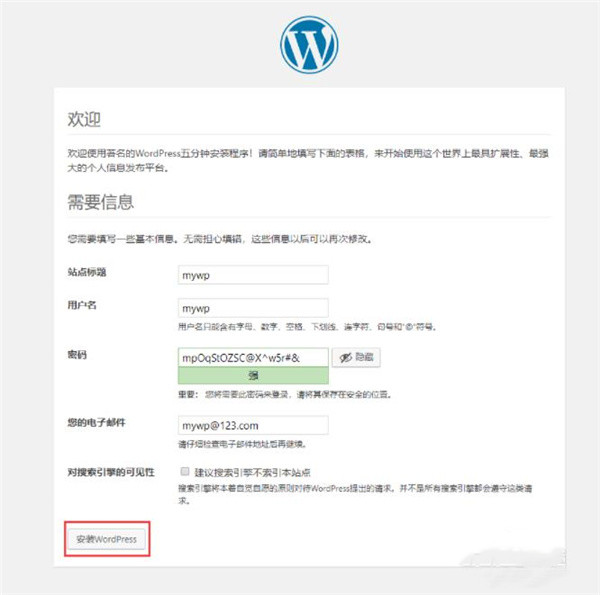Click the 需要信息 section heading
Image resolution: width=600 pixels, height=595 pixels.
pos(101,202)
